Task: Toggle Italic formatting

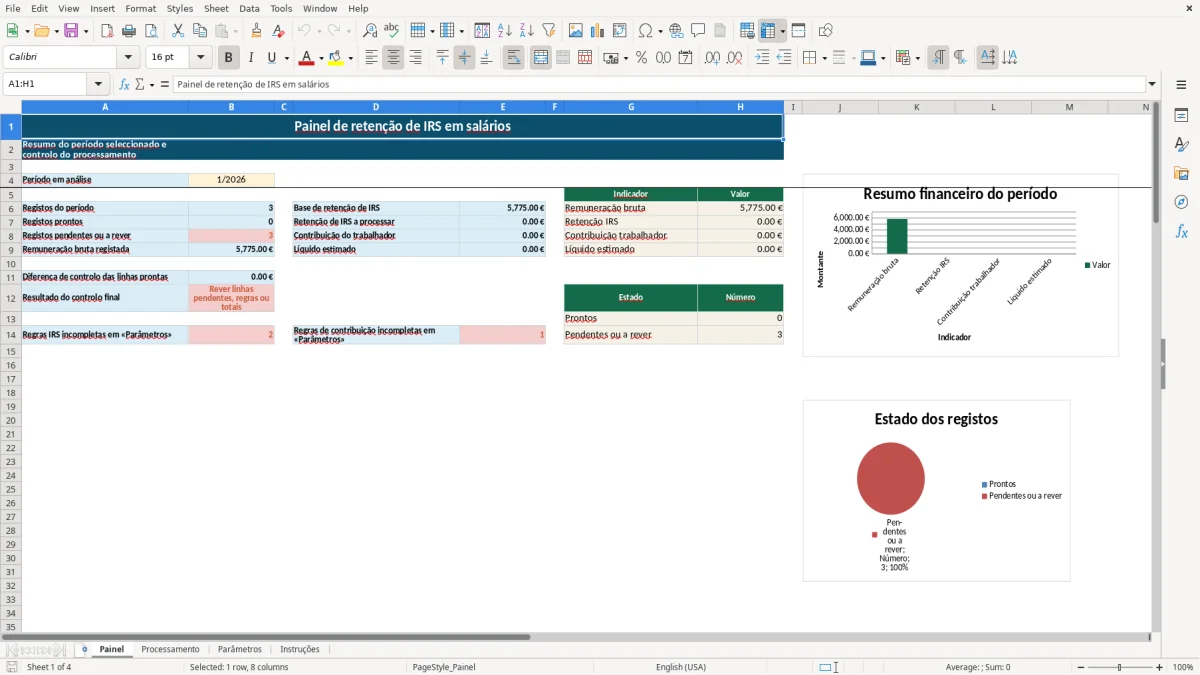Action: point(251,58)
